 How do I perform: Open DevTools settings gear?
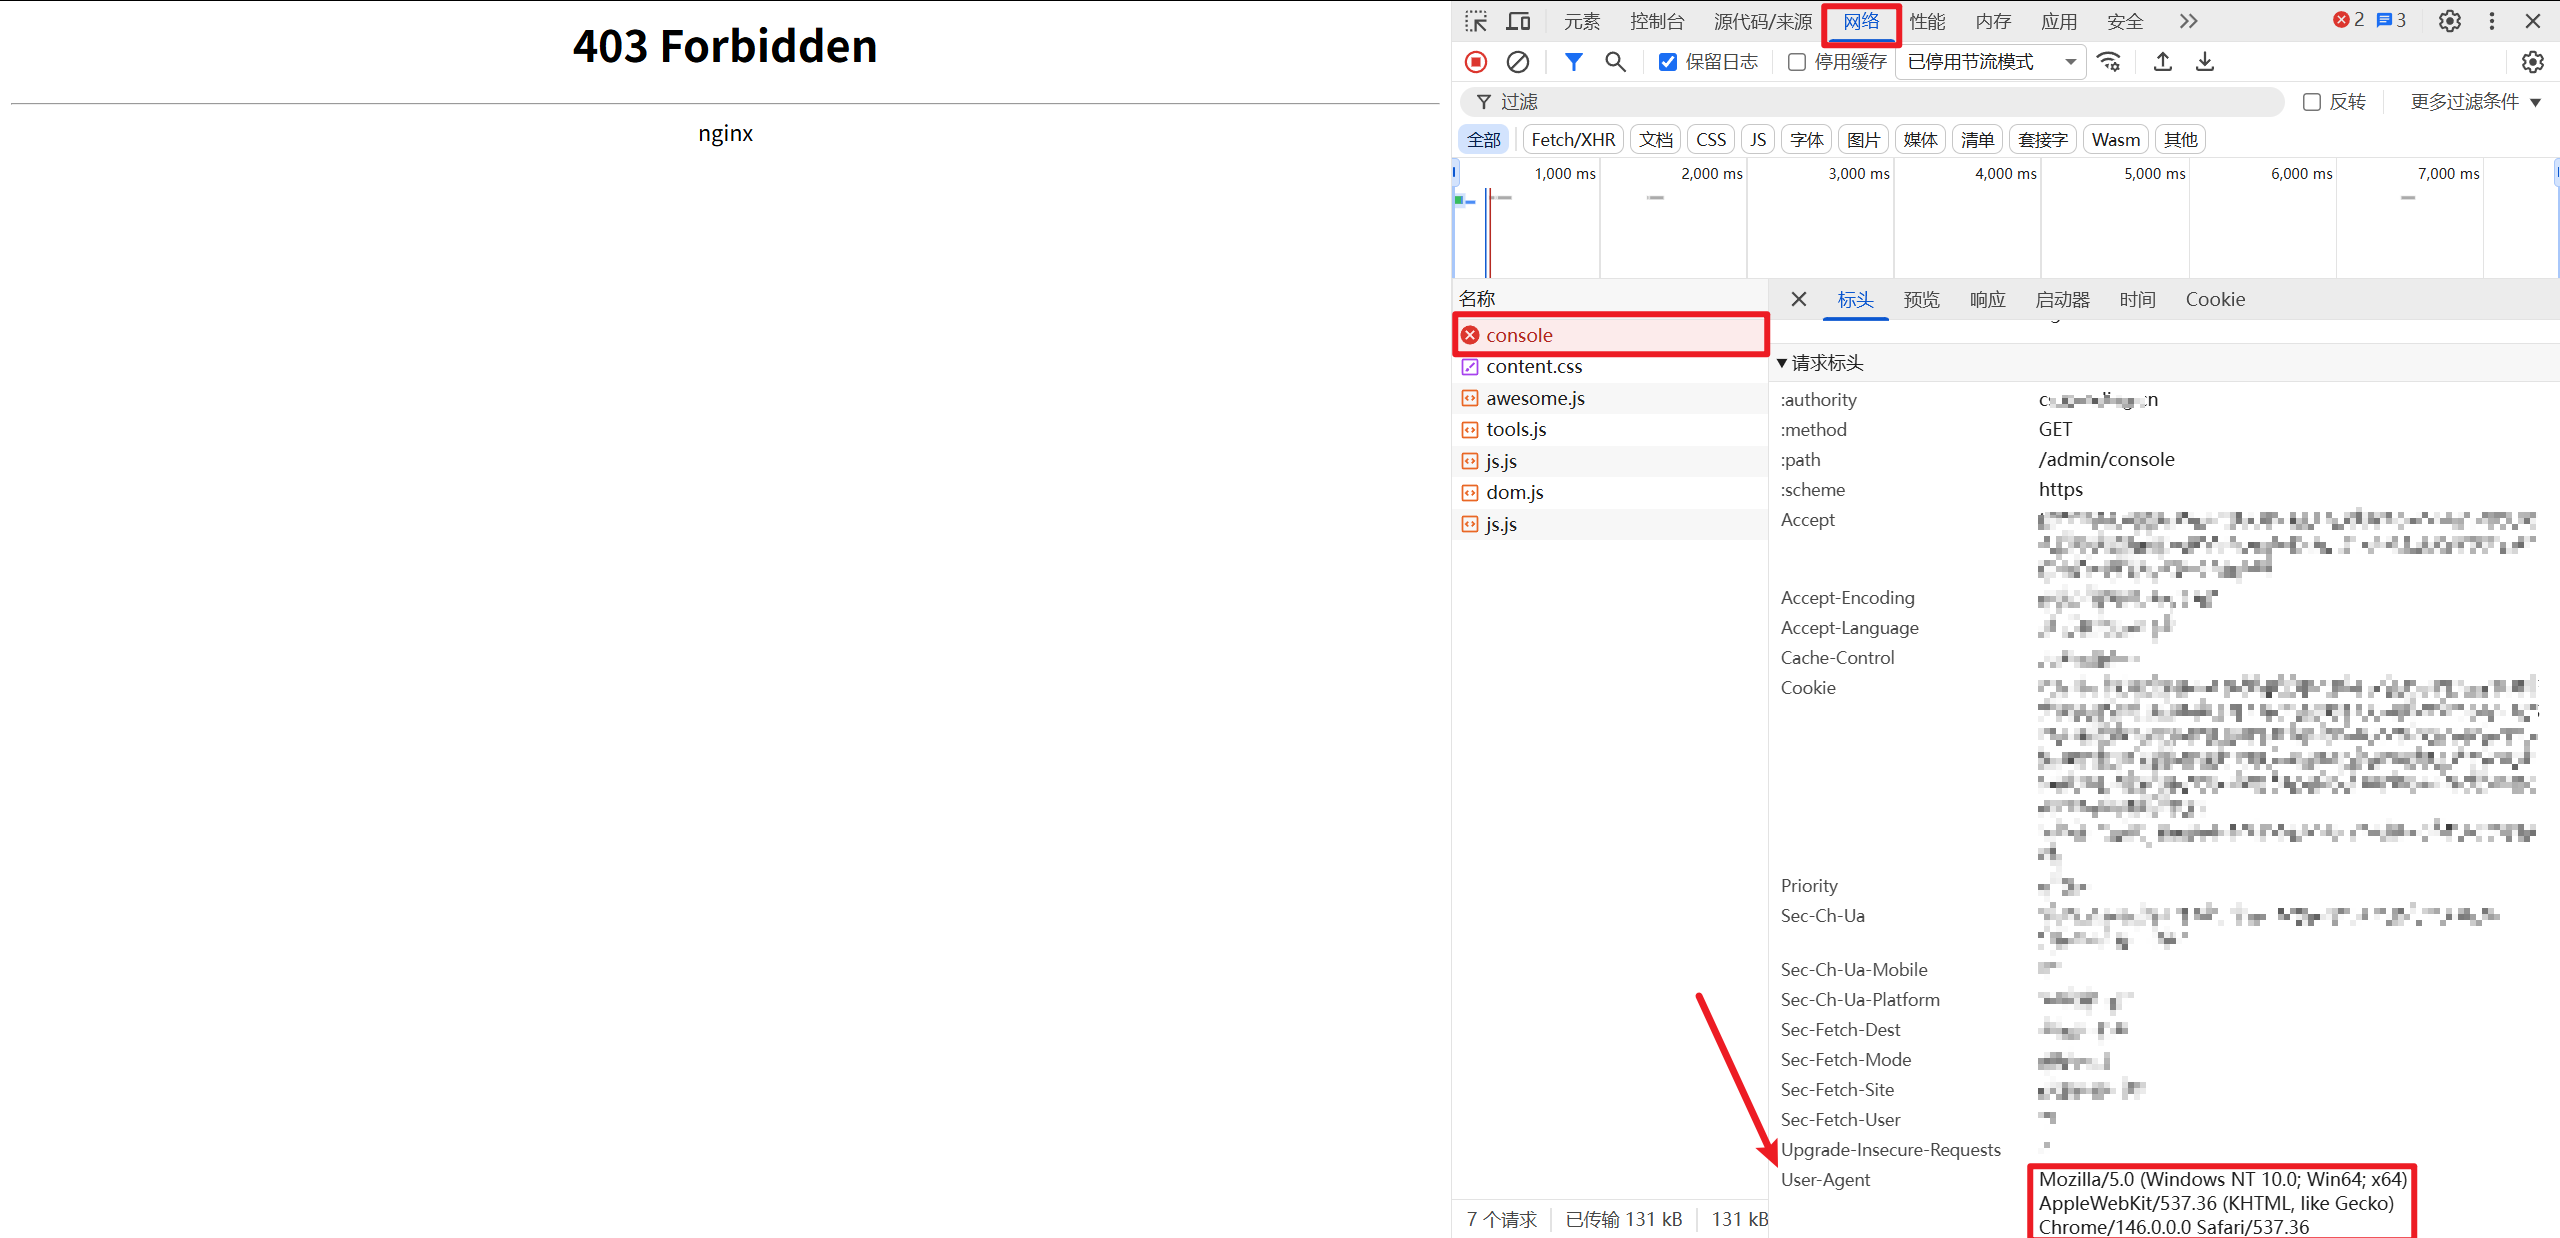coord(2449,21)
